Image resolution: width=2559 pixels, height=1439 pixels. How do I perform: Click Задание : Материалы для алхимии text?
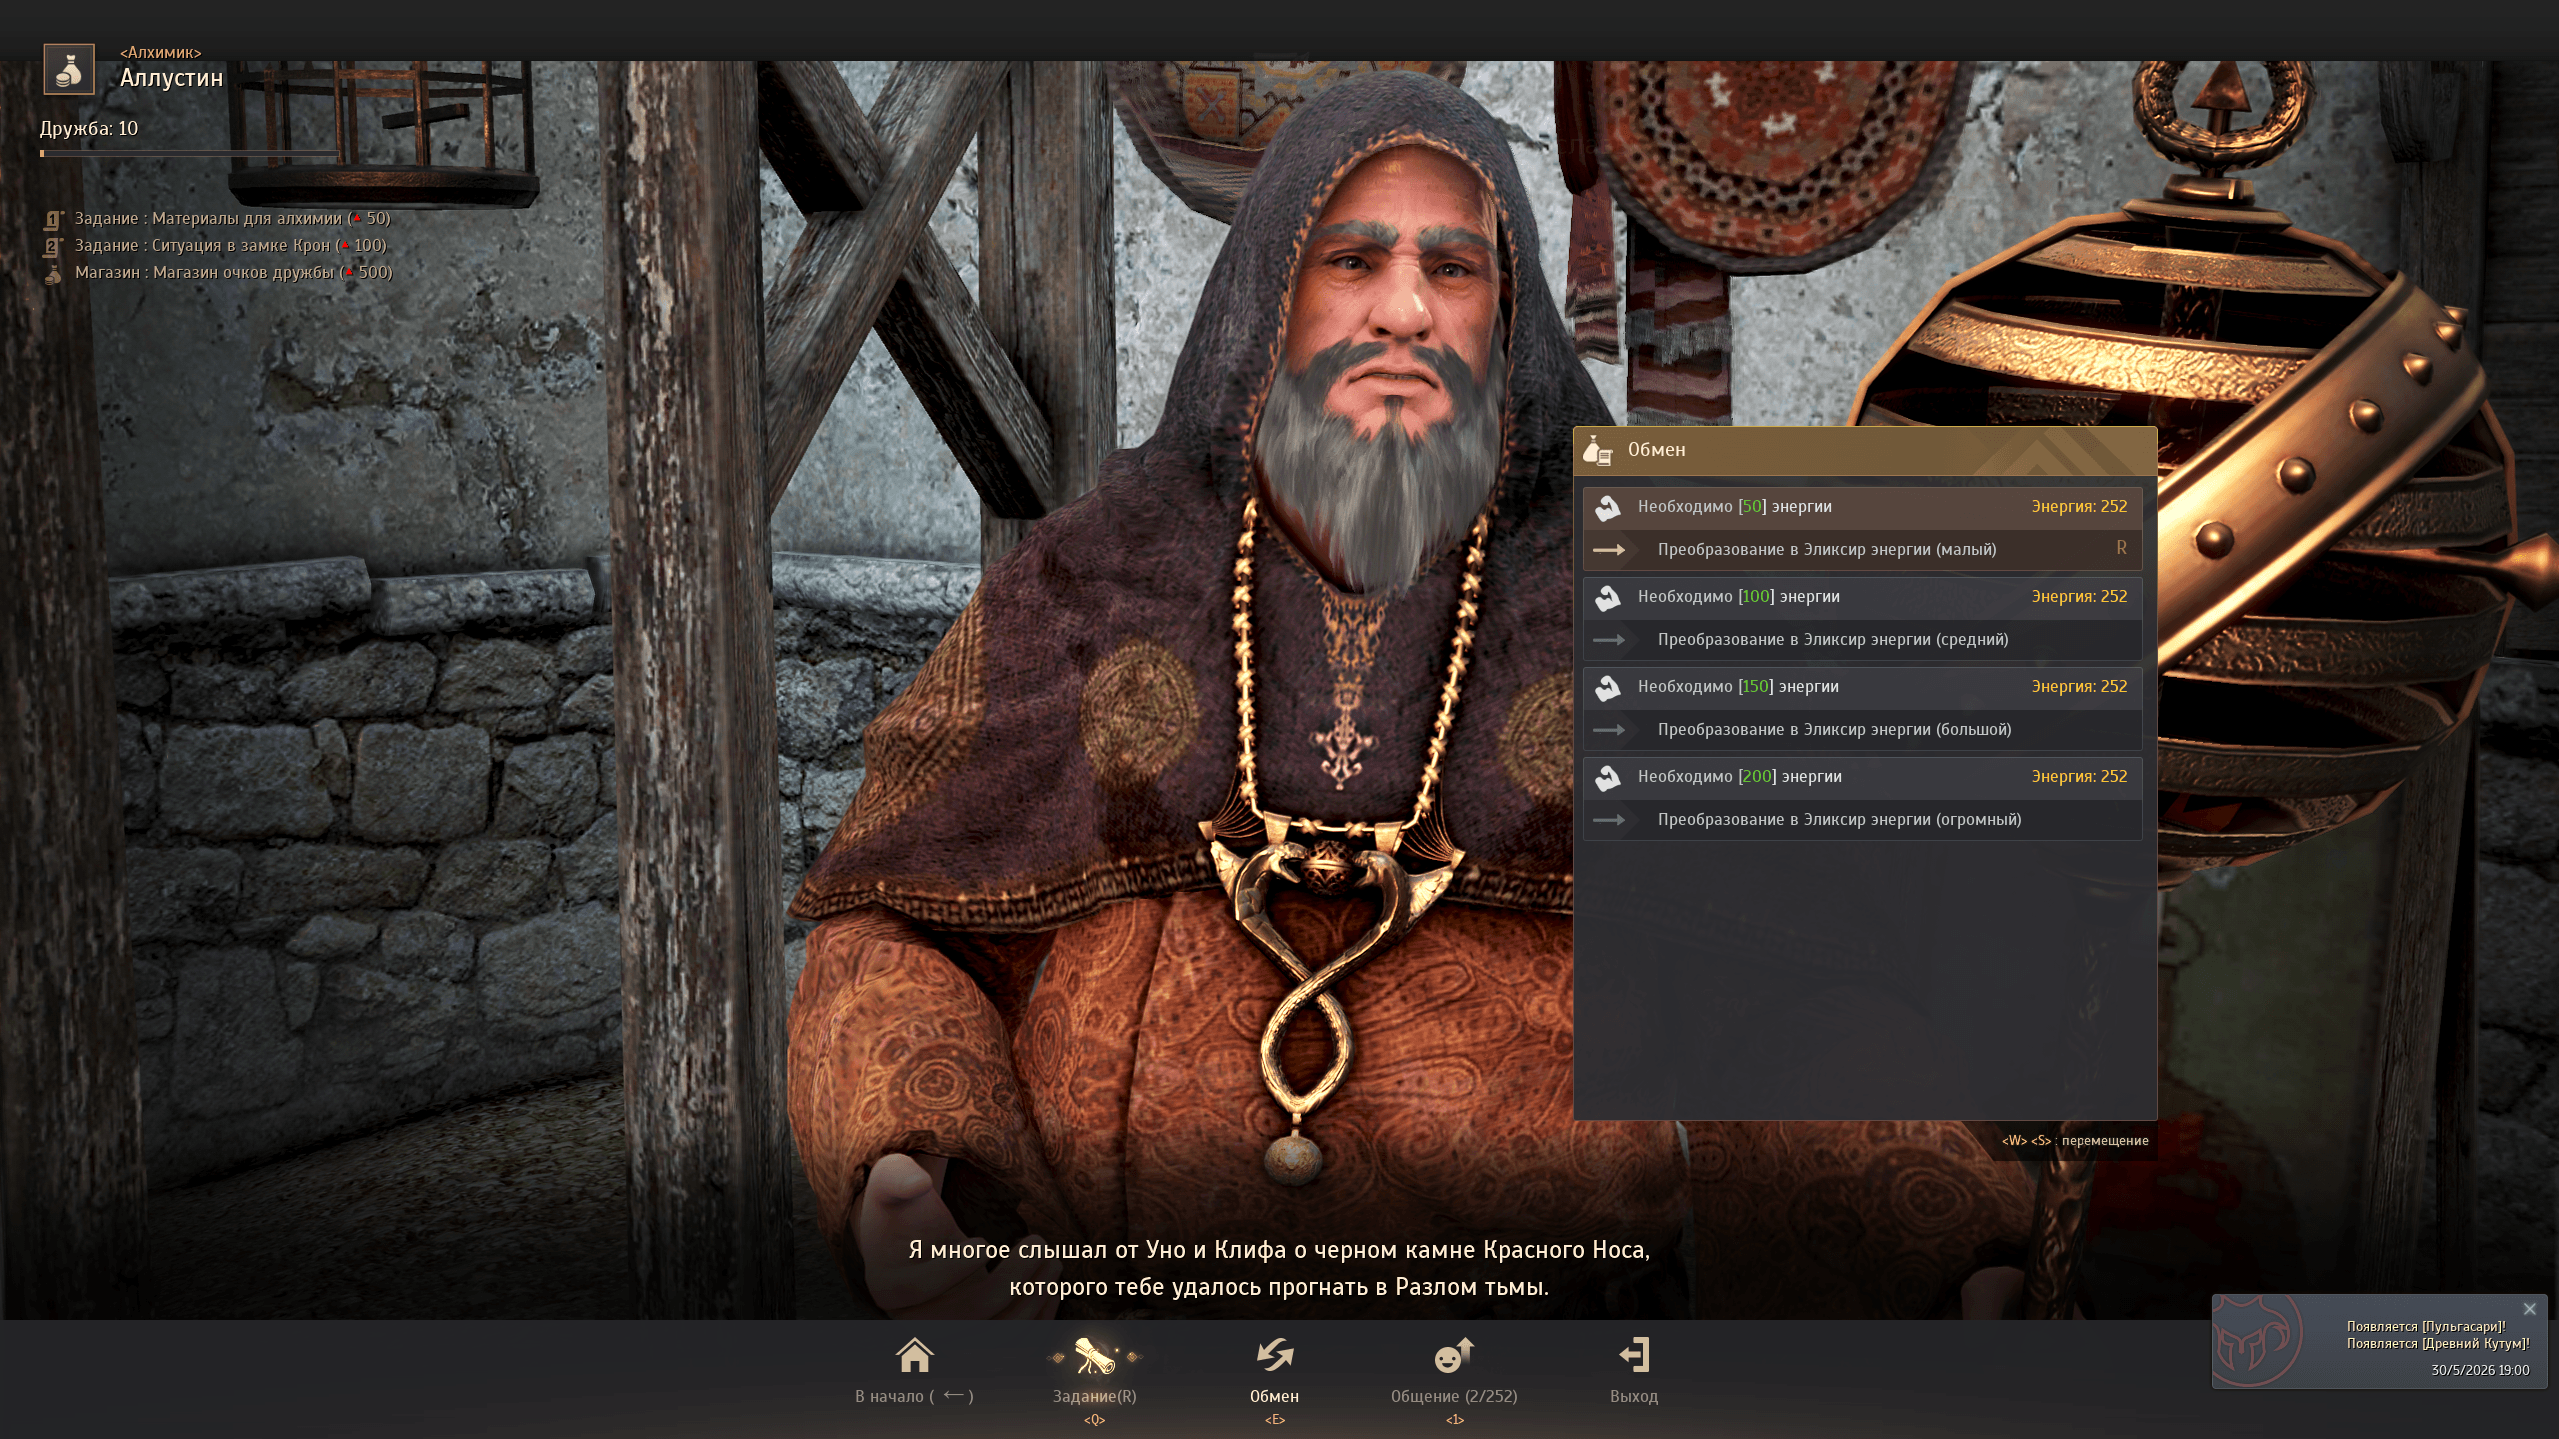233,218
